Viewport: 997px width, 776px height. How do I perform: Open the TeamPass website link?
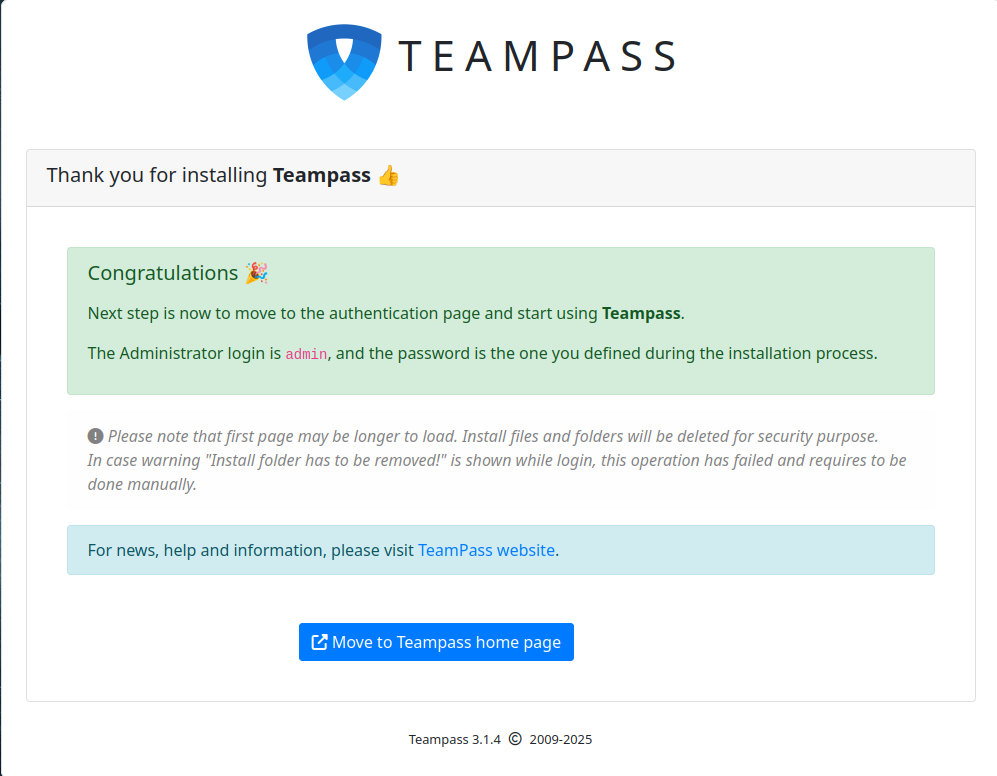click(486, 550)
